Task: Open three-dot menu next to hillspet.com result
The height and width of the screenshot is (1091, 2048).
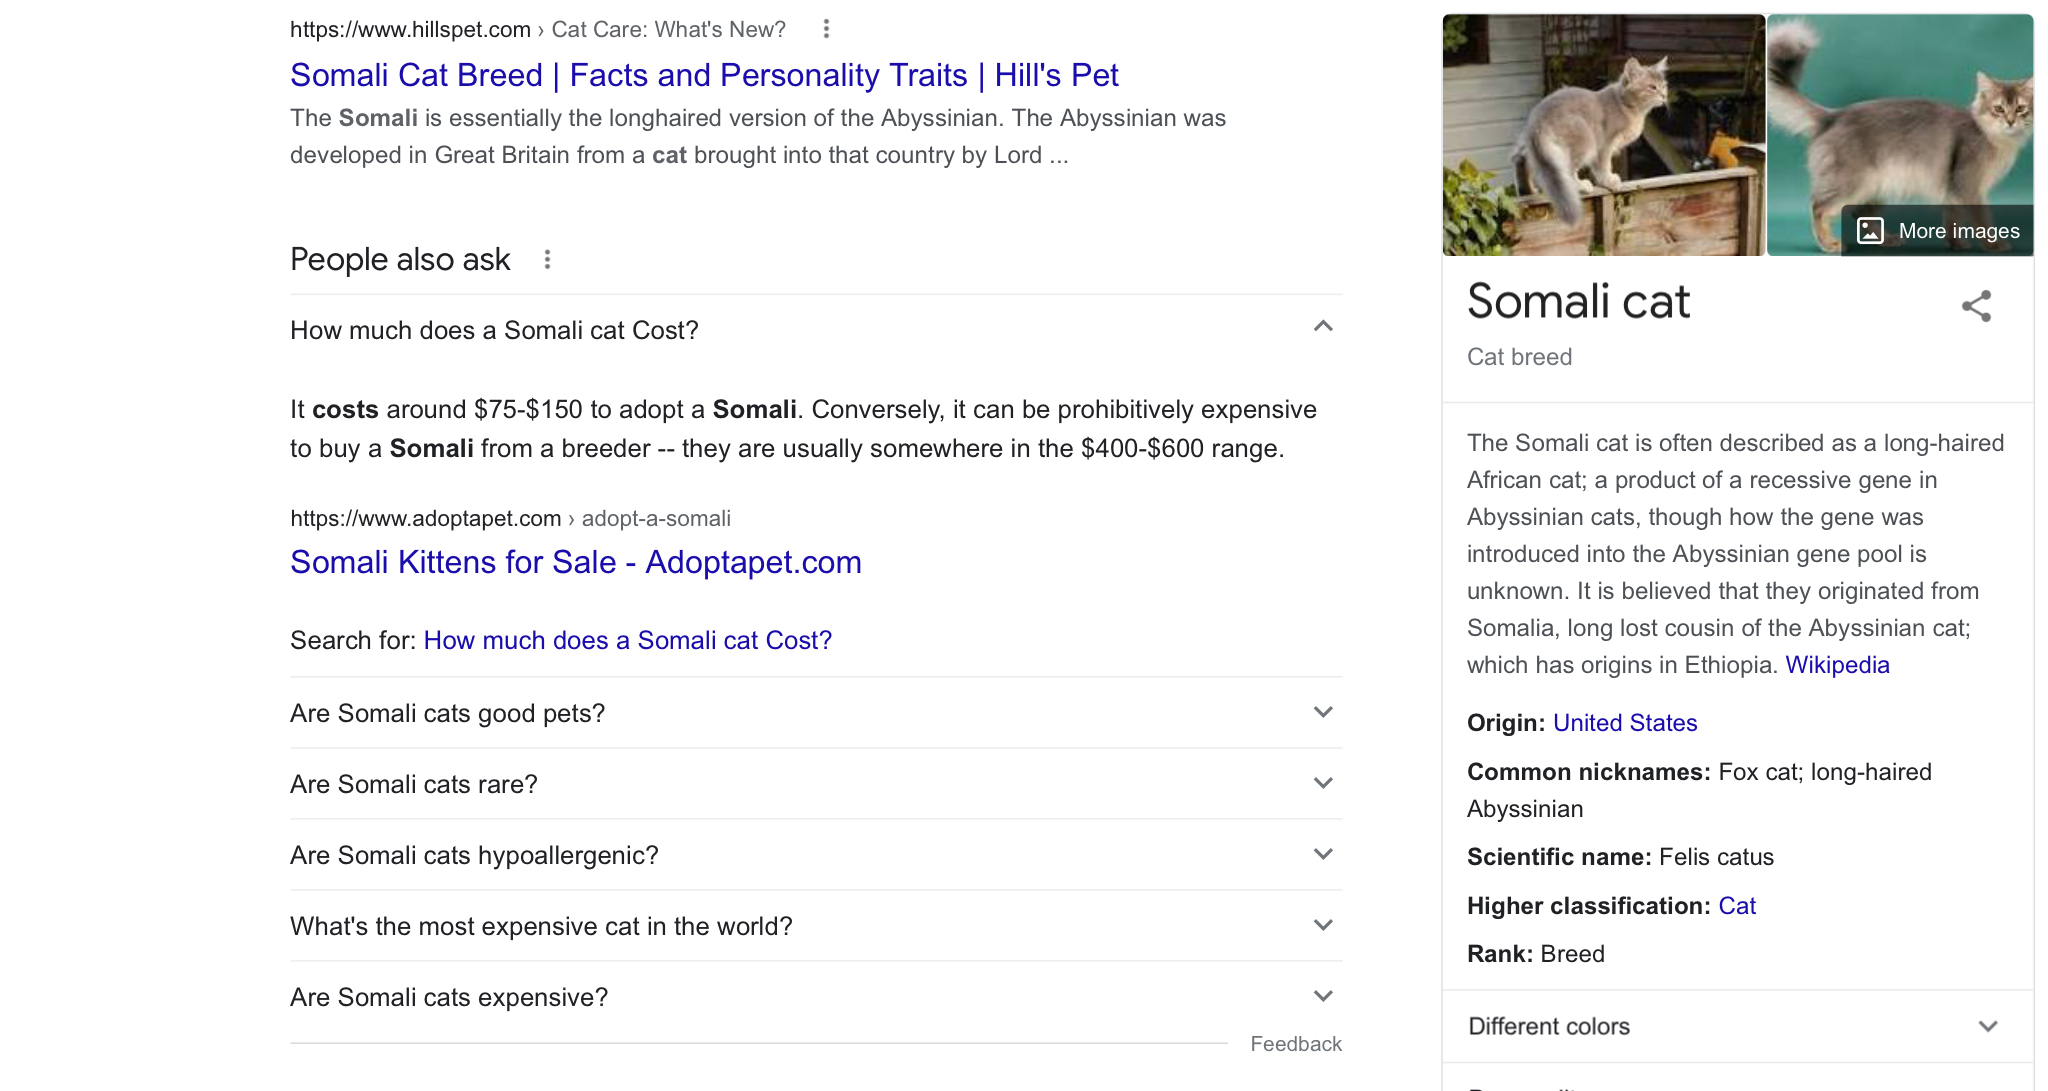Action: [826, 29]
